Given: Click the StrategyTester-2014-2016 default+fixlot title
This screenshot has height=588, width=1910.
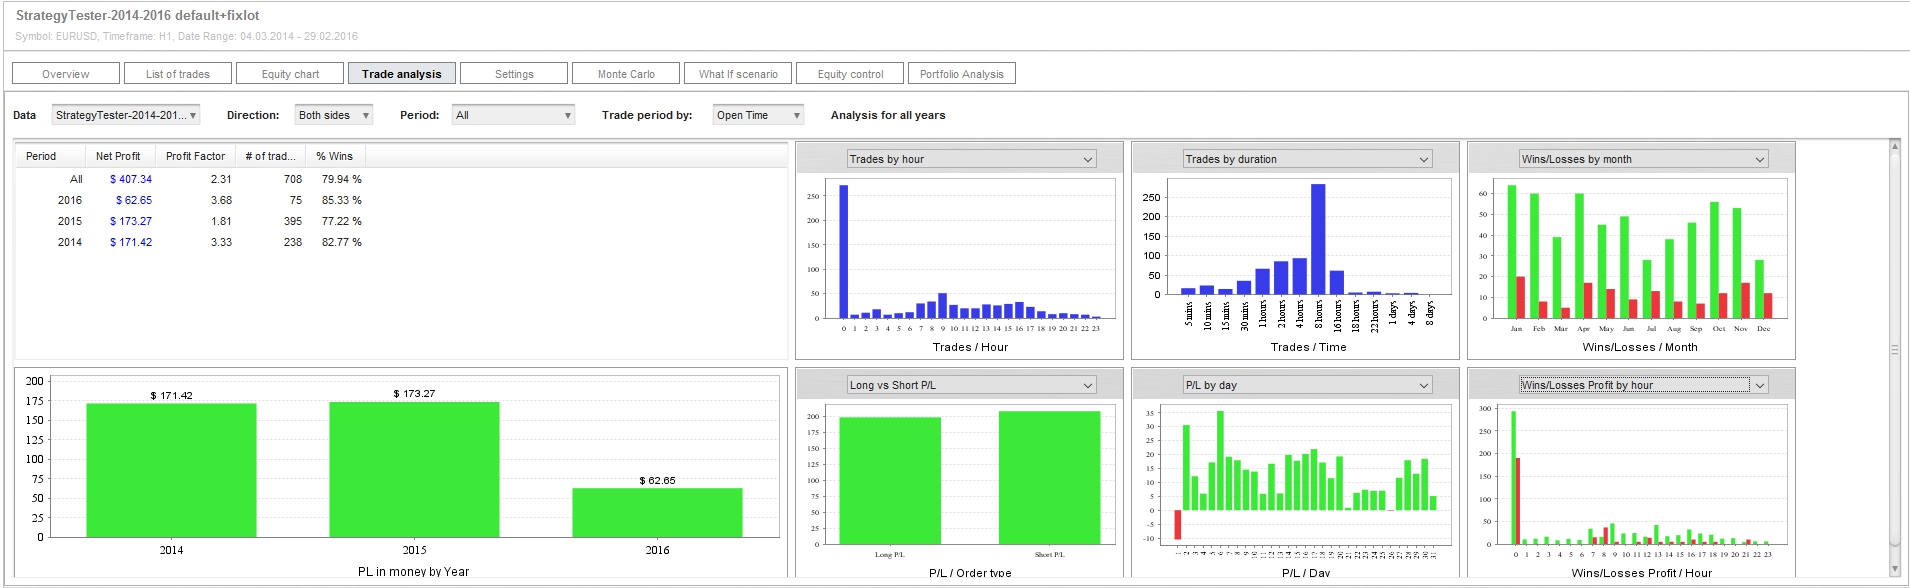Looking at the screenshot, I should 138,15.
